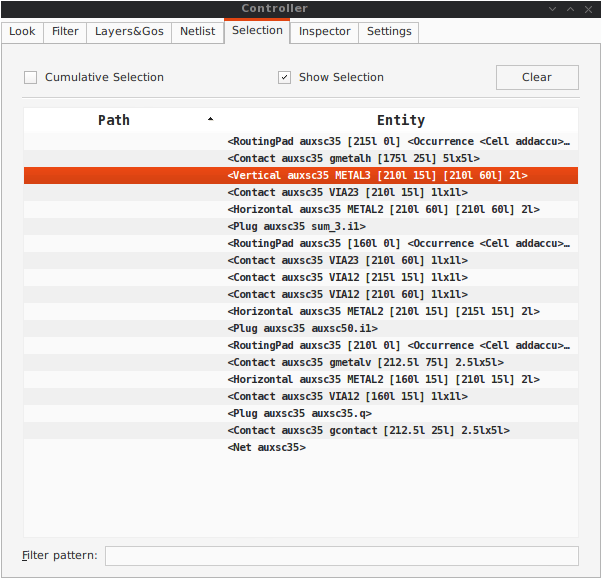Focus the Filter pattern input field
Viewport: 602px width, 579px height.
pos(342,556)
